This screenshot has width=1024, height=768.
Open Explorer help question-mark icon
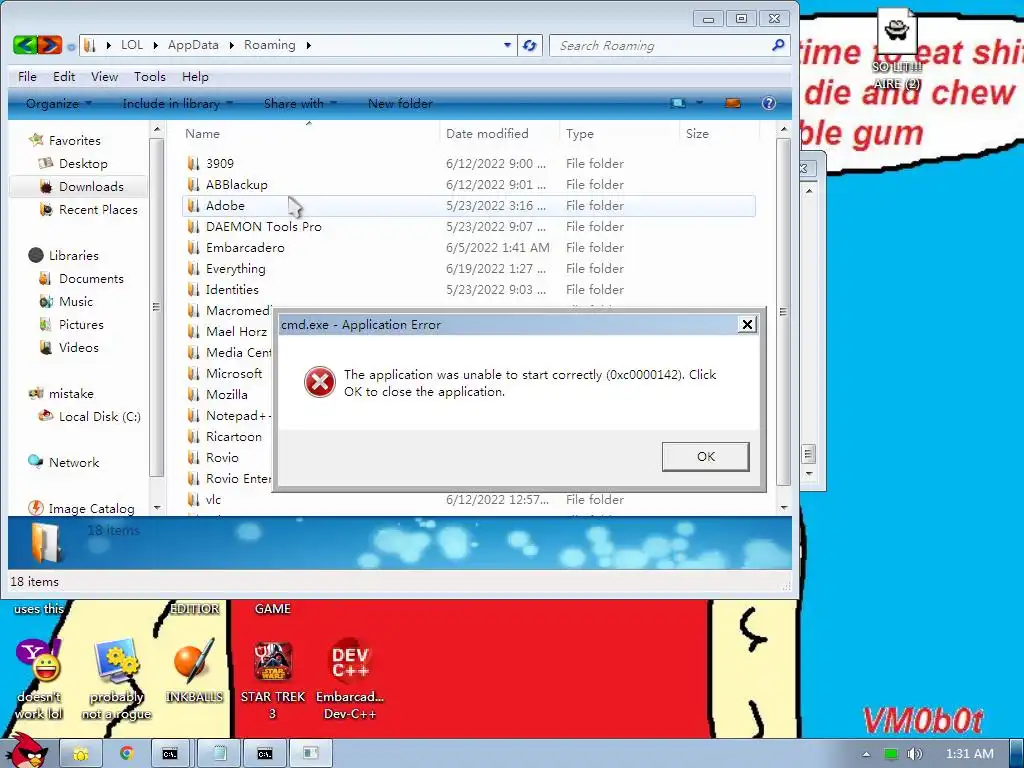(x=769, y=103)
